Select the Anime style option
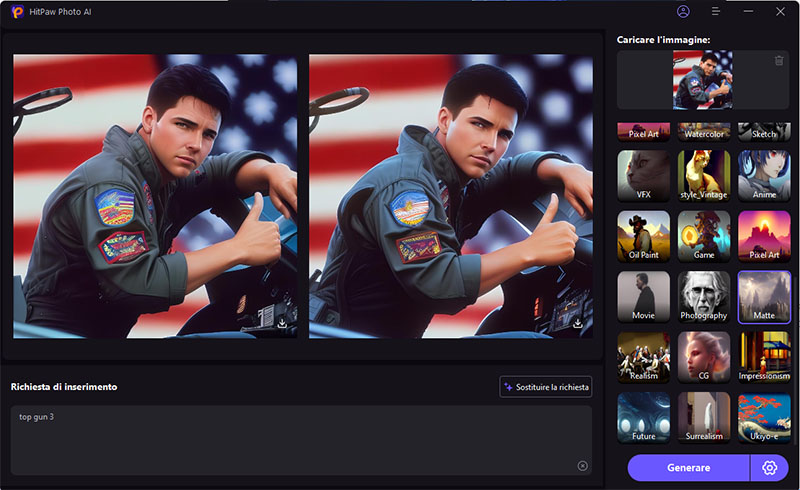800x490 pixels. tap(764, 175)
